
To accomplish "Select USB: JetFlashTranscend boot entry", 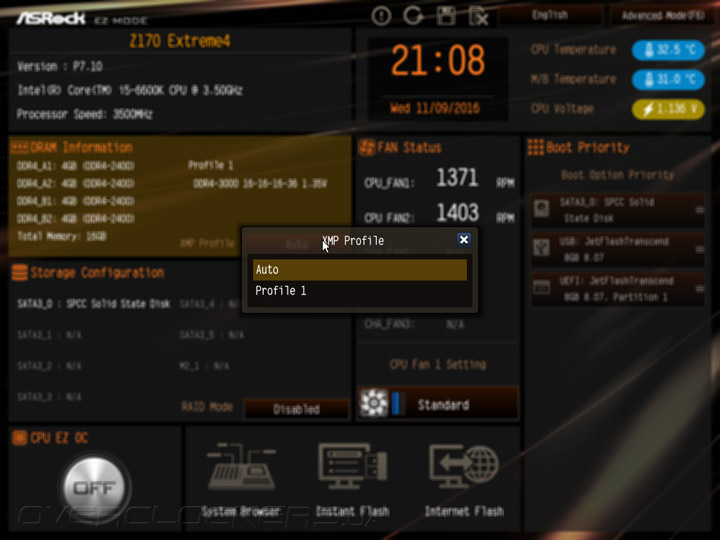I will pos(618,249).
